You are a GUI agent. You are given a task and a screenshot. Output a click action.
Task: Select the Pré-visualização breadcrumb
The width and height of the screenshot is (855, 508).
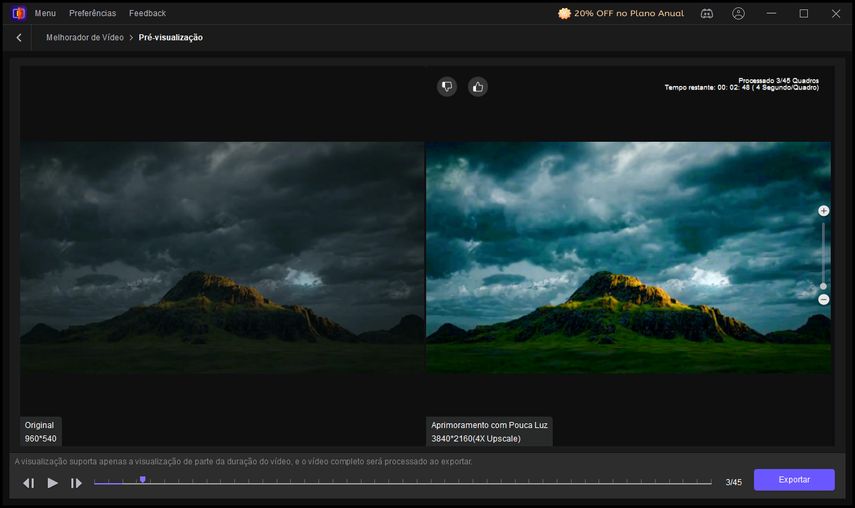click(171, 38)
